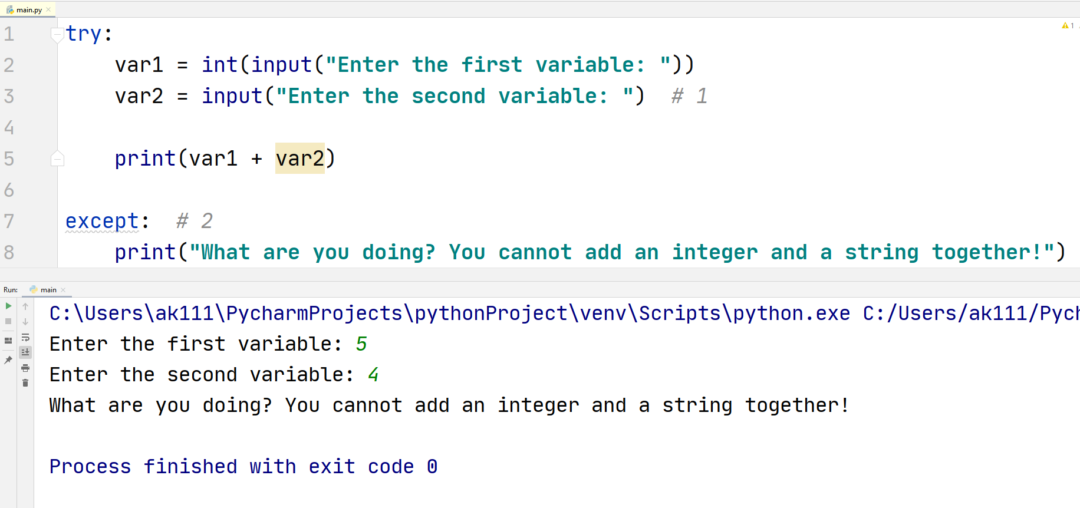
Task: Click line number 8 in the gutter
Action: [9, 251]
